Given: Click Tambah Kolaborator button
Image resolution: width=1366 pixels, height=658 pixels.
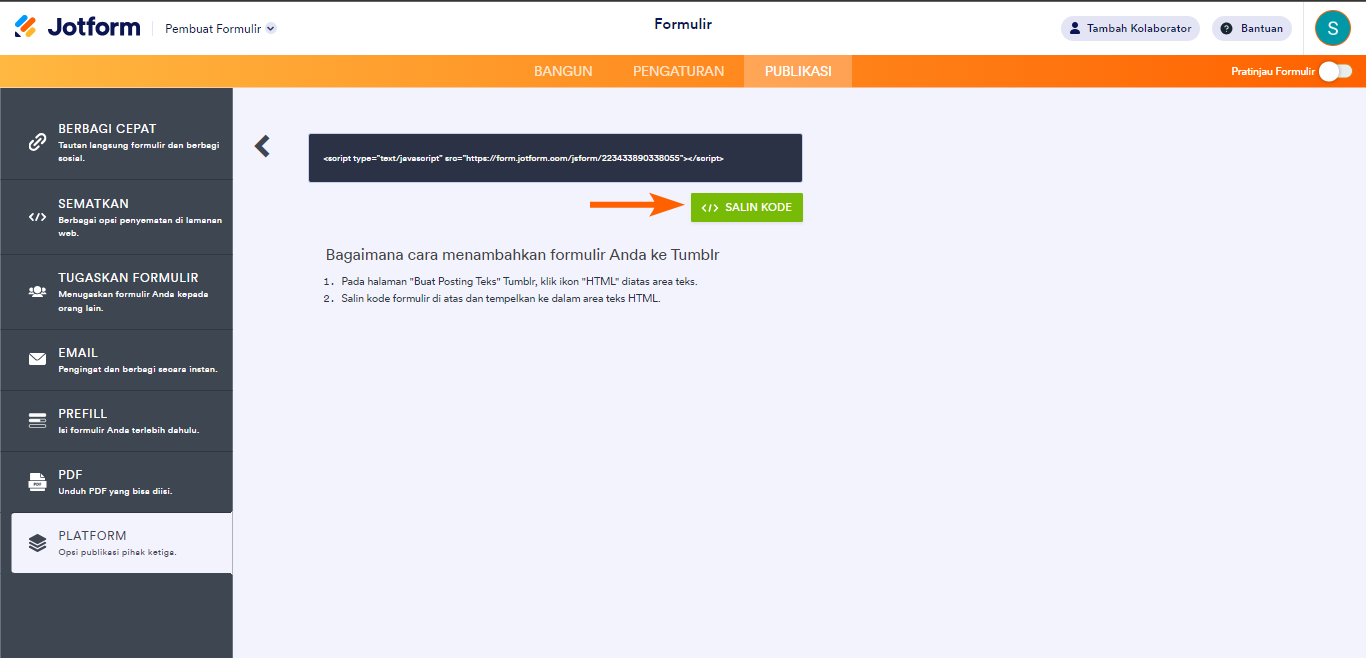Looking at the screenshot, I should 1130,28.
